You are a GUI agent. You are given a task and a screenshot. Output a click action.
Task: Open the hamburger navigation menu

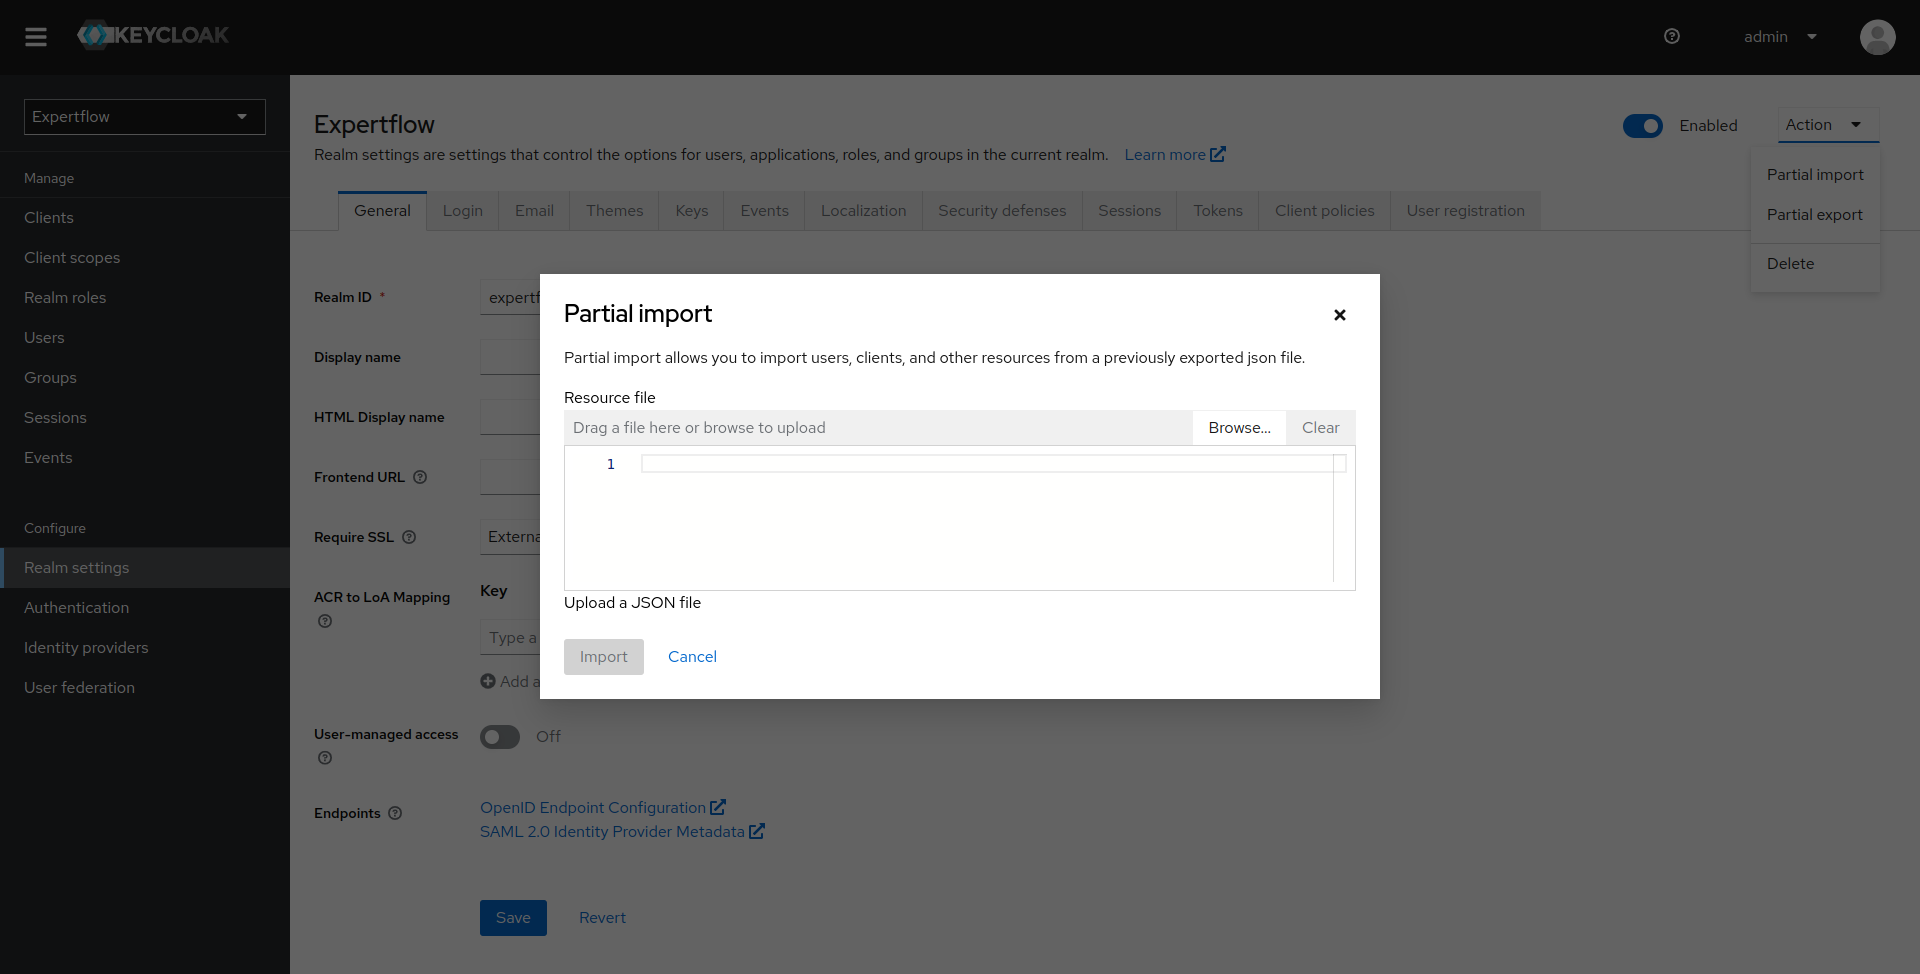pyautogui.click(x=36, y=37)
